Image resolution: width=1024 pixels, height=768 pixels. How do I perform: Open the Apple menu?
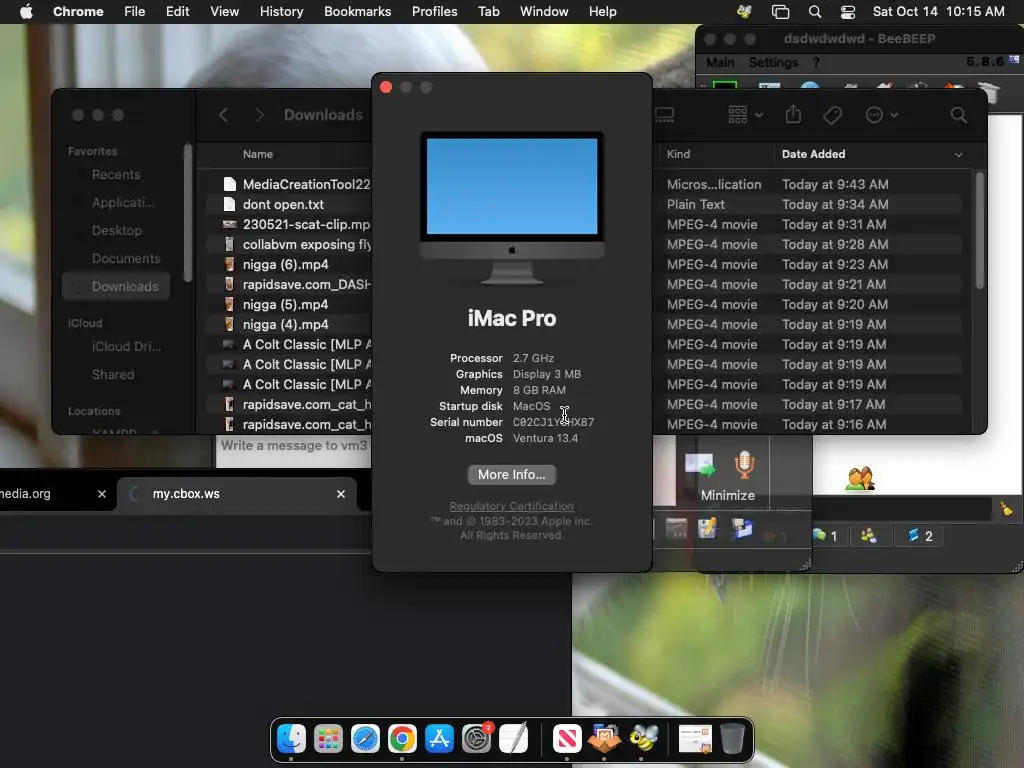26,12
